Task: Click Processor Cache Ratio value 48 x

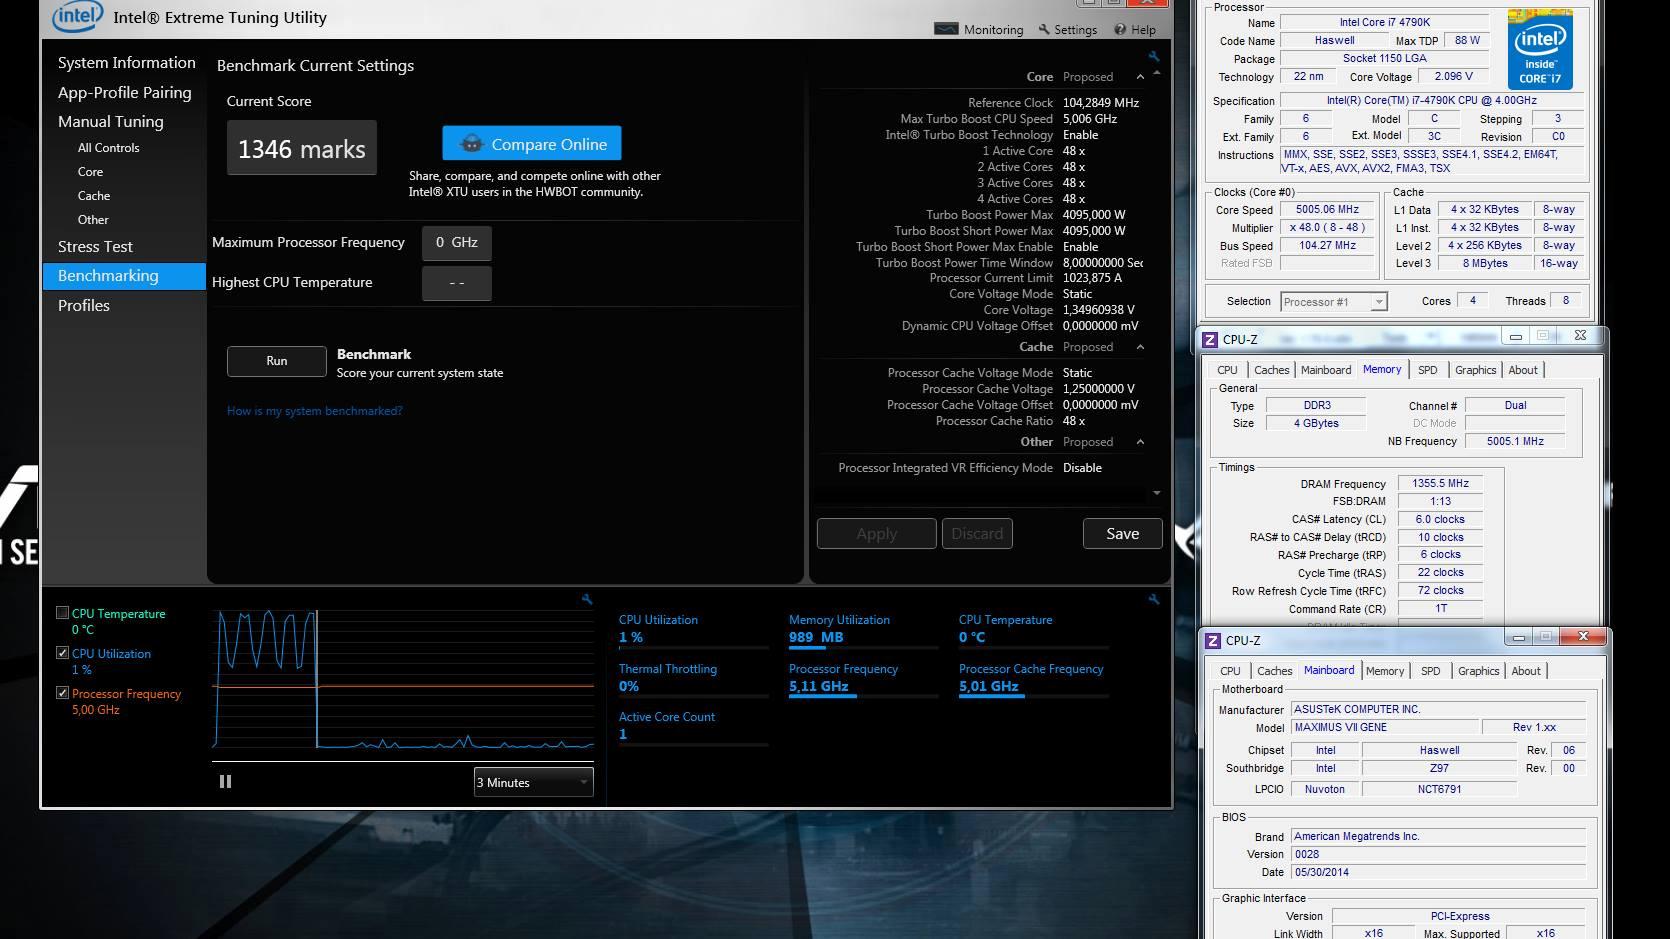Action: pos(1074,421)
